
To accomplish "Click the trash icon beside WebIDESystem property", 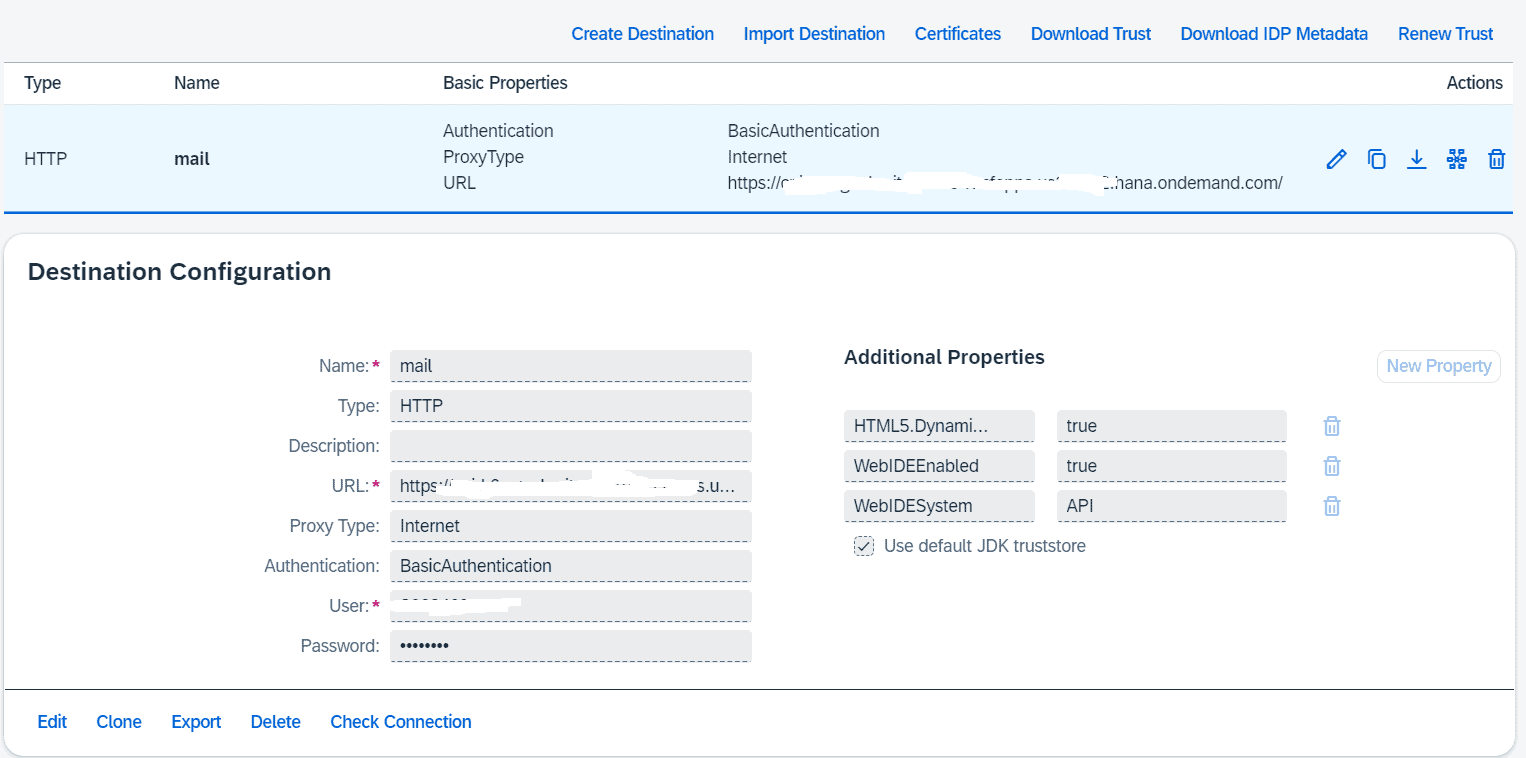I will tap(1331, 505).
